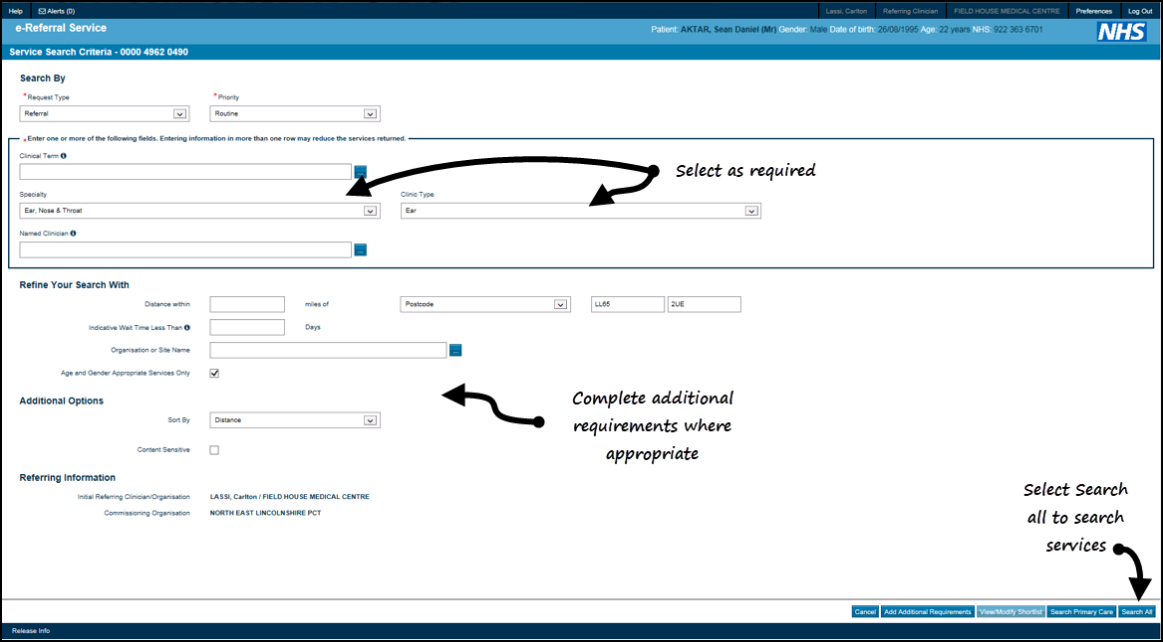This screenshot has height=642, width=1163.
Task: Expand the Priority dropdown
Action: pyautogui.click(x=370, y=114)
